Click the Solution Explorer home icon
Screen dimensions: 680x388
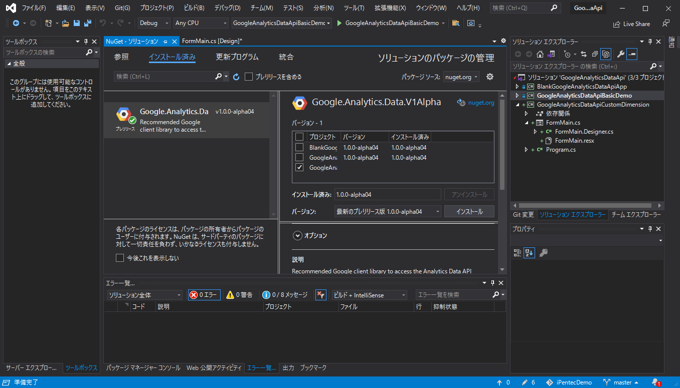540,54
